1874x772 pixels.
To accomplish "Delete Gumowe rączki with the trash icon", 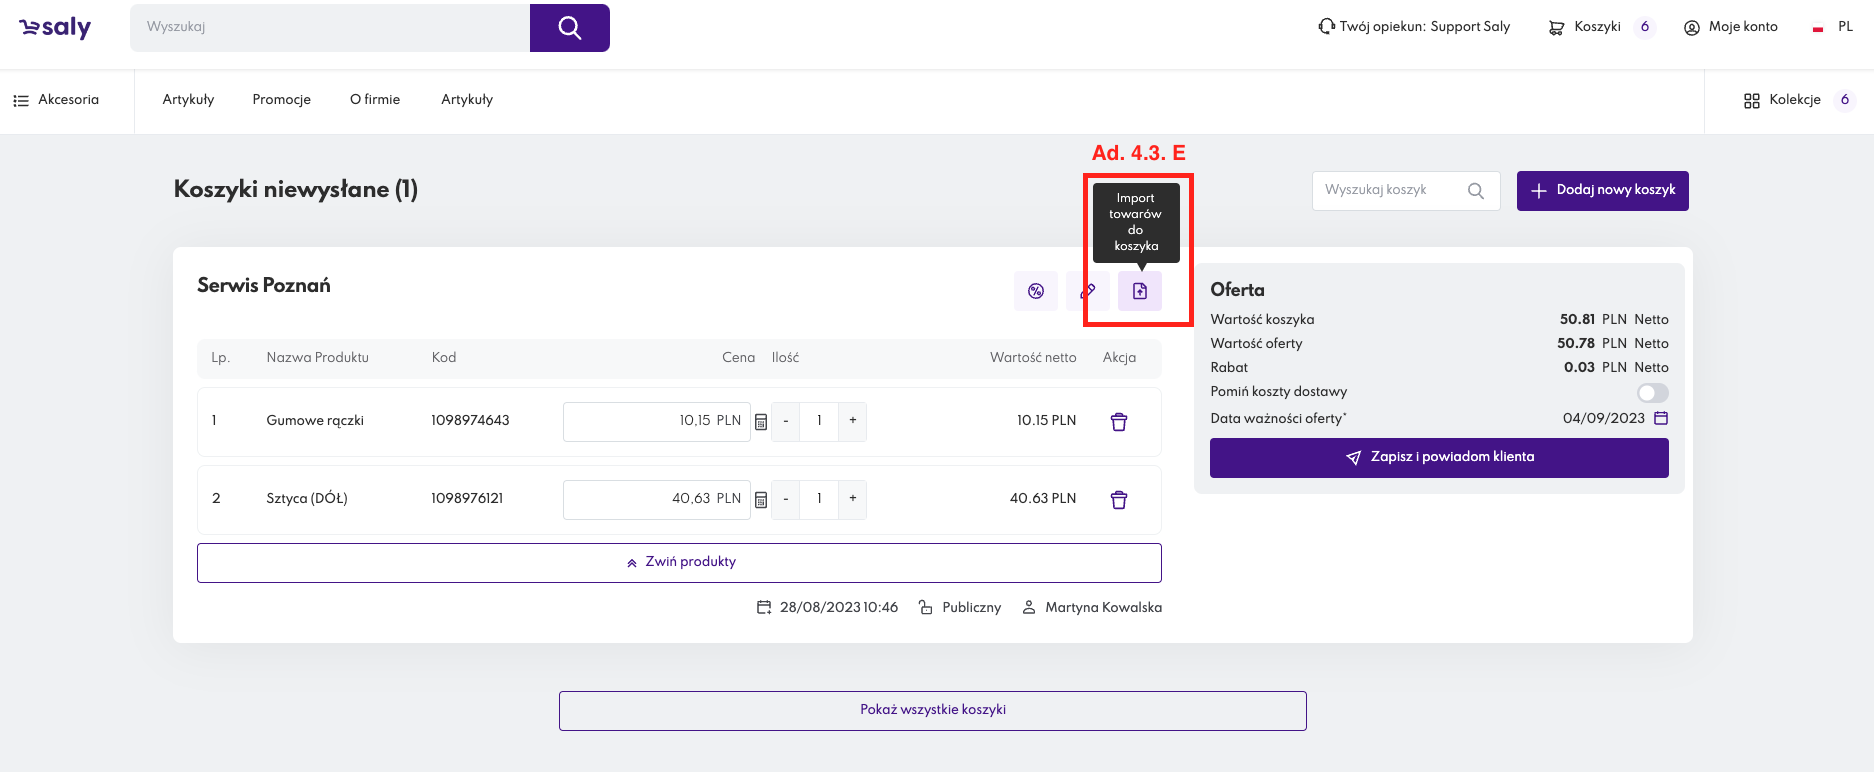I will (x=1119, y=422).
